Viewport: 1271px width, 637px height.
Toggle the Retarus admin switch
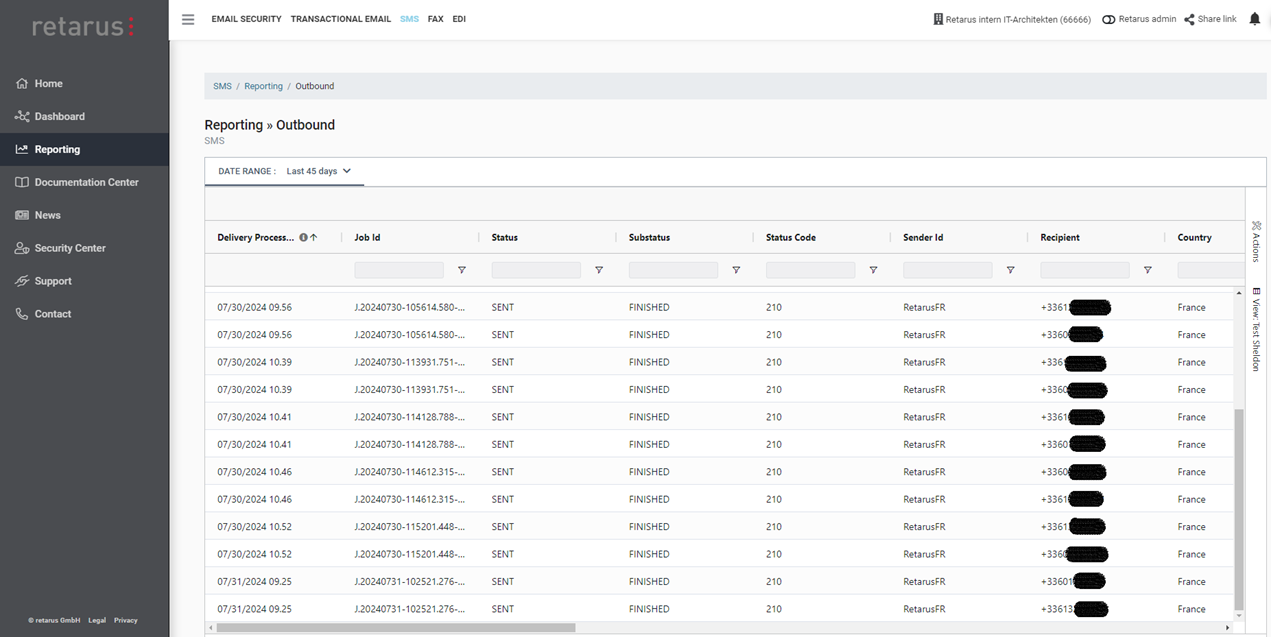tap(1108, 19)
